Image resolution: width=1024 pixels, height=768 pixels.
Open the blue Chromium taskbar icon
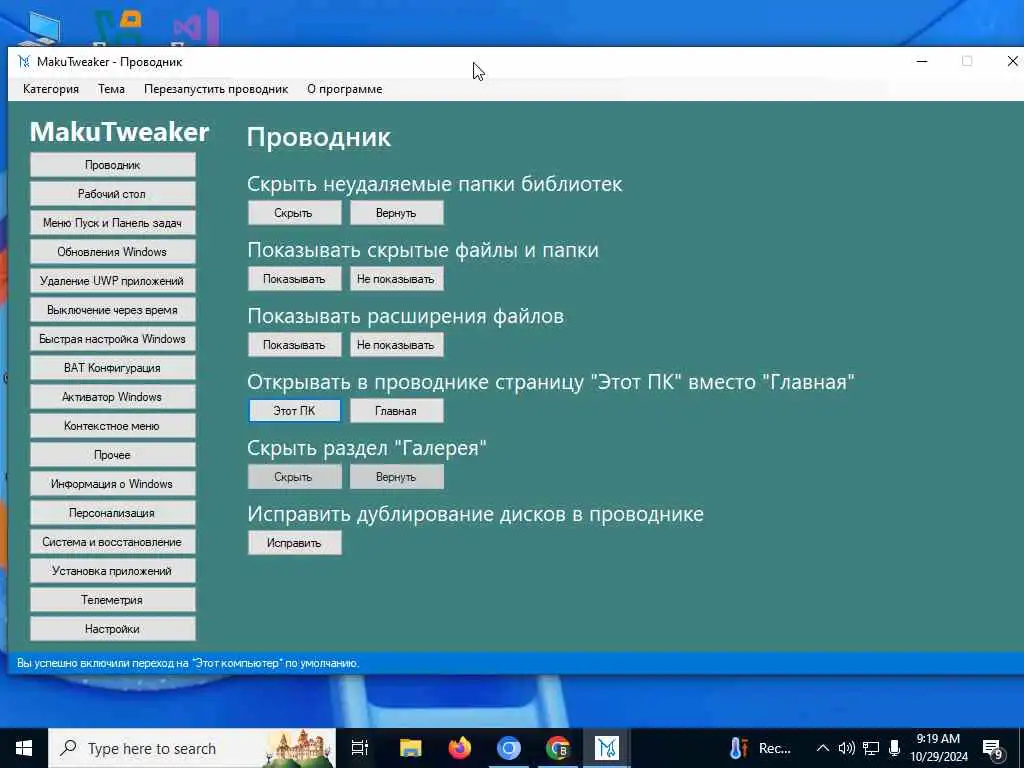(x=509, y=748)
